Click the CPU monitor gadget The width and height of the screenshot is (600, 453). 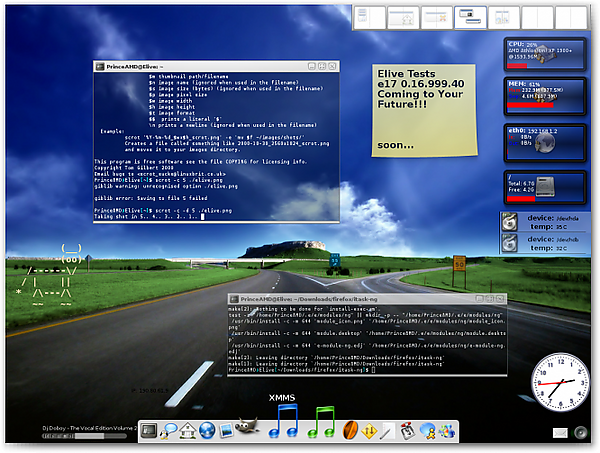[x=545, y=56]
